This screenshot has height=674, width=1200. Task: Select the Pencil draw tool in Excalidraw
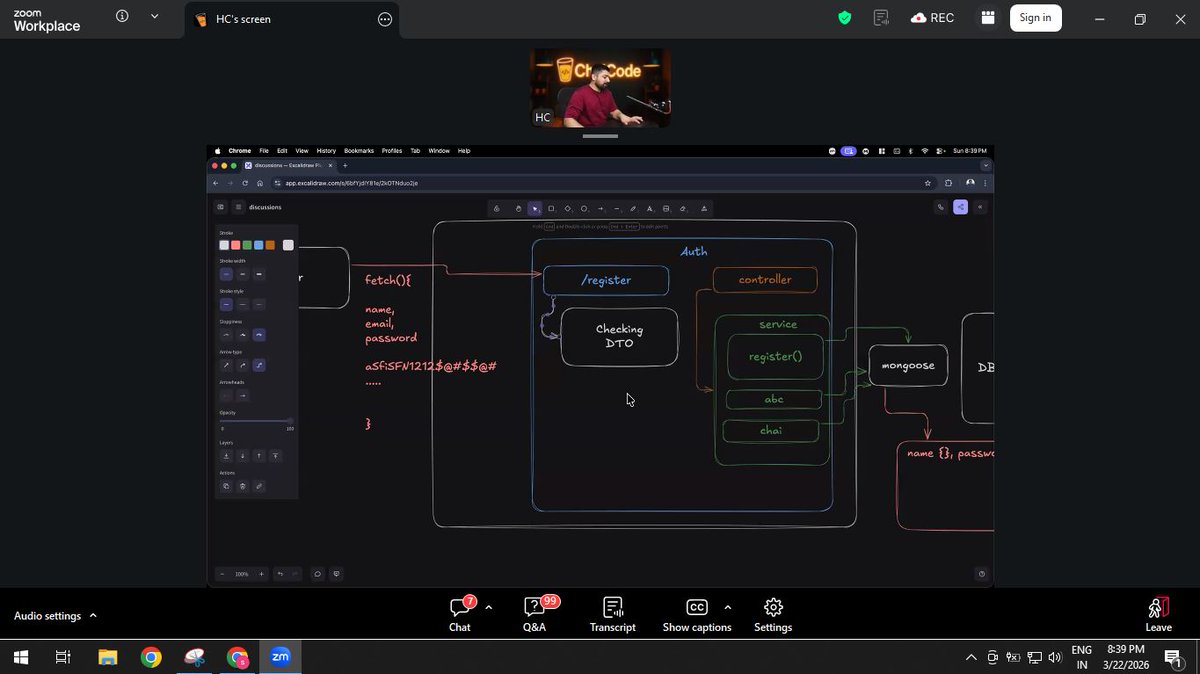click(633, 209)
